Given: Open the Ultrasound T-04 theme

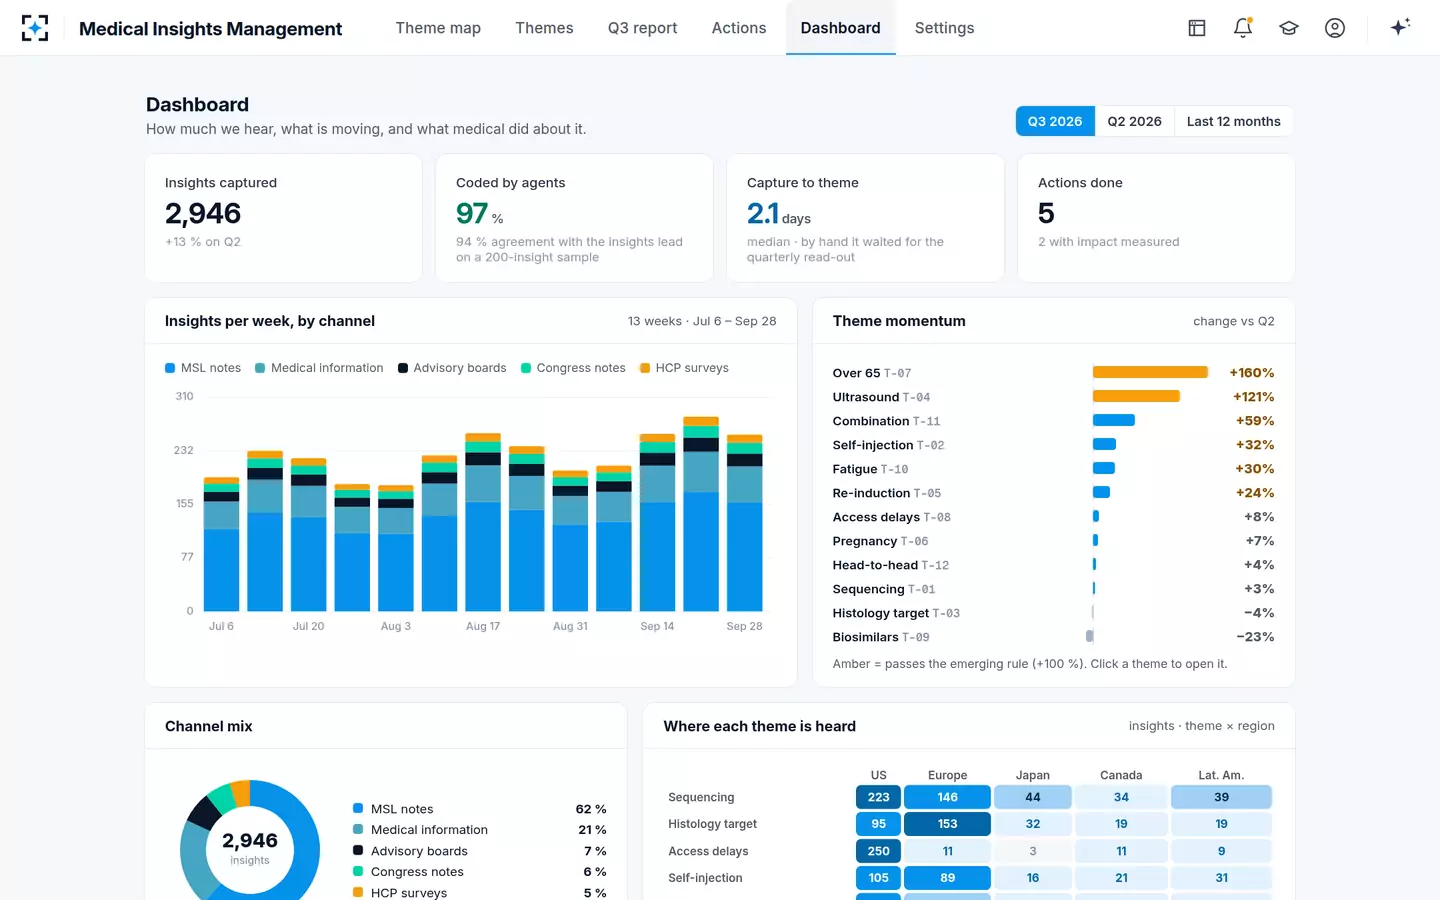Looking at the screenshot, I should (x=1053, y=397).
